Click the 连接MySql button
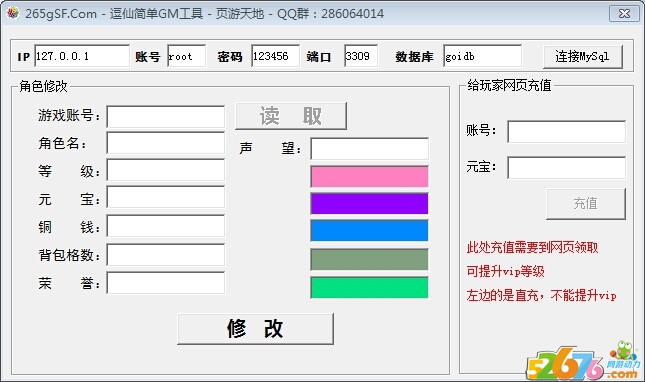This screenshot has width=645, height=382. [x=582, y=56]
